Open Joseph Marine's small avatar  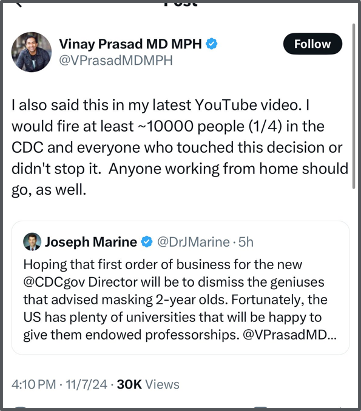(x=32, y=242)
